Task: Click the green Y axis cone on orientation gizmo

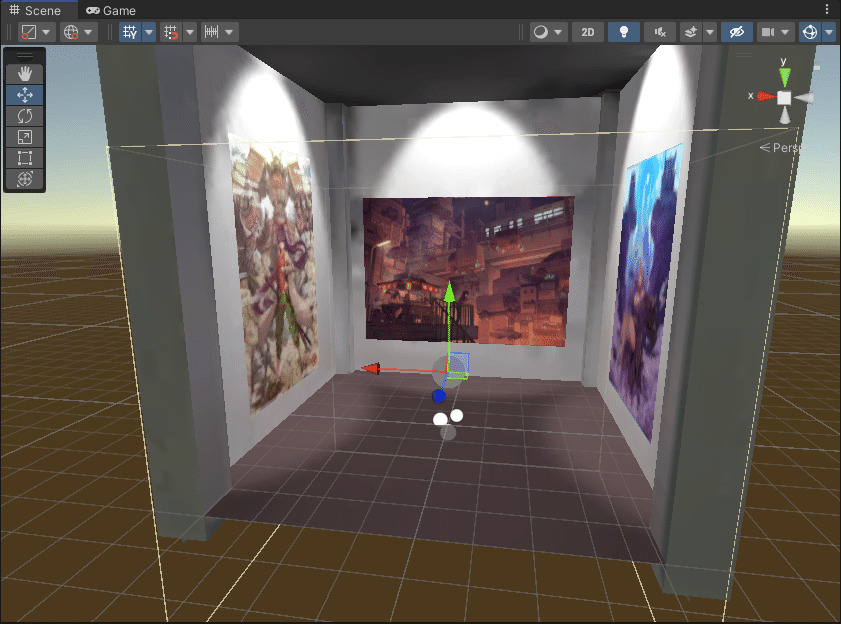Action: [x=785, y=78]
